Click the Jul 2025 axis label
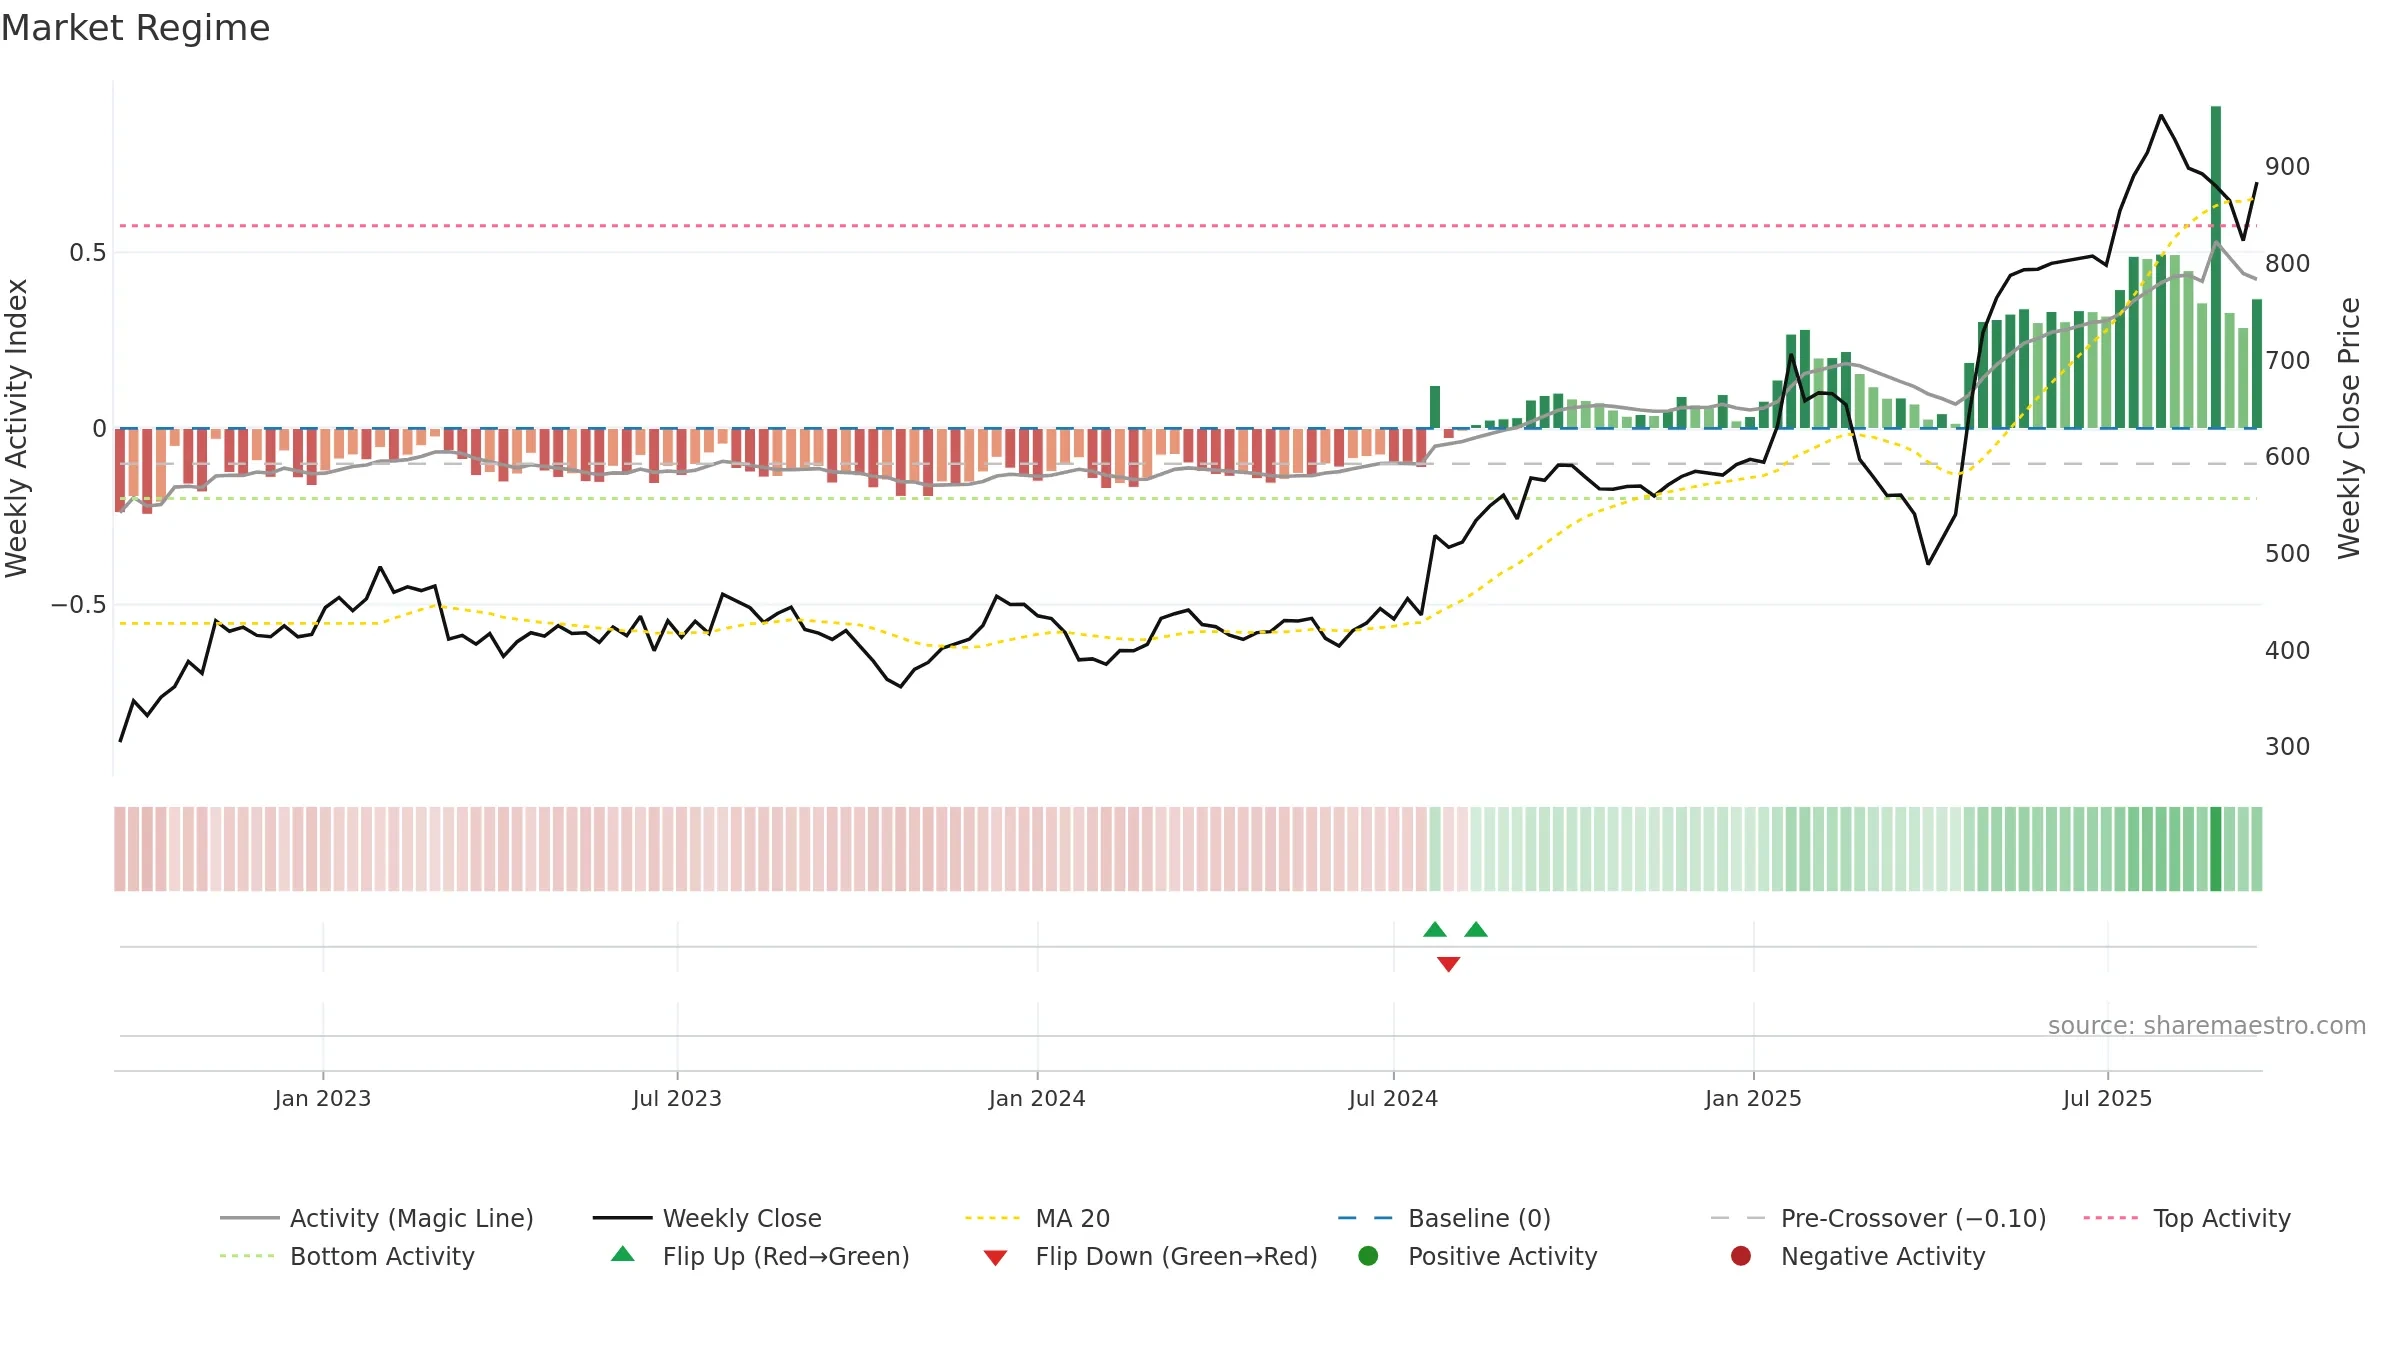Image resolution: width=2400 pixels, height=1350 pixels. [x=2107, y=1099]
